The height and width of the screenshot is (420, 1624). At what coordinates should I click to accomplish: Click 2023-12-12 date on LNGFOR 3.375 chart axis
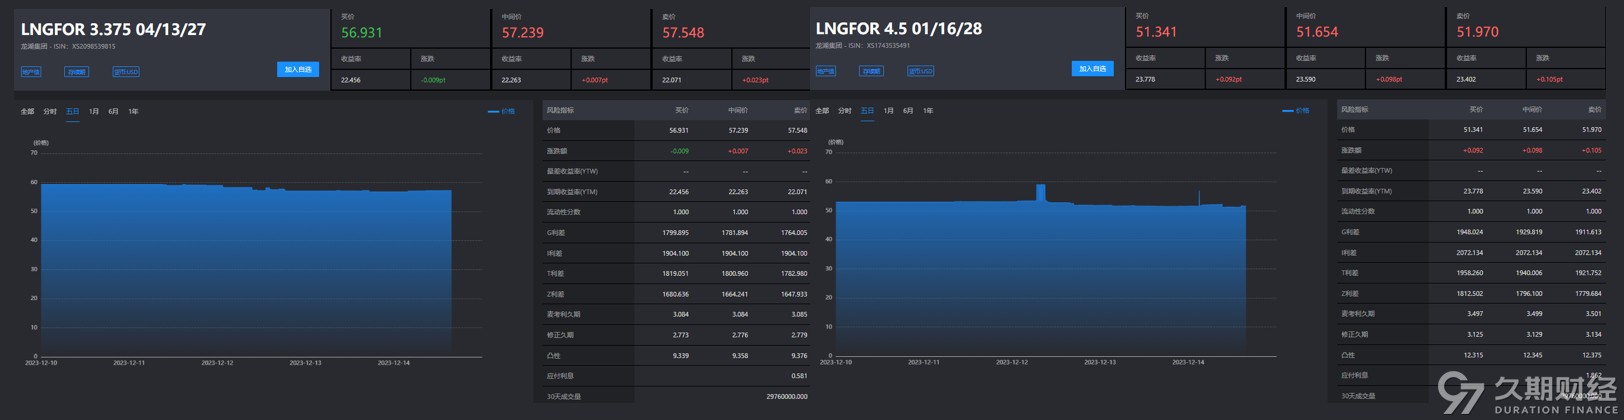pos(217,363)
